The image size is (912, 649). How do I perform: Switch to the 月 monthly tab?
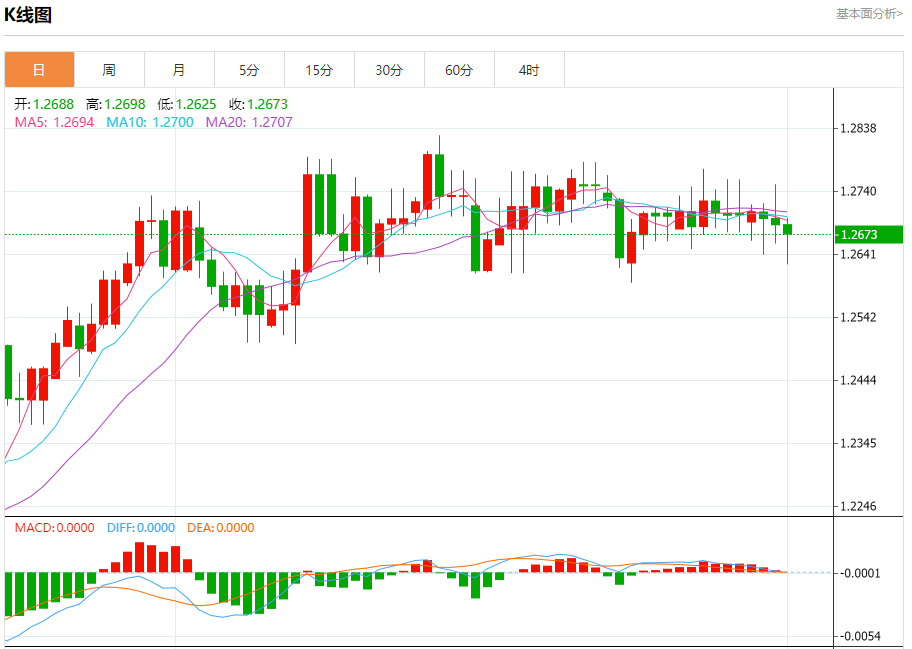[179, 70]
